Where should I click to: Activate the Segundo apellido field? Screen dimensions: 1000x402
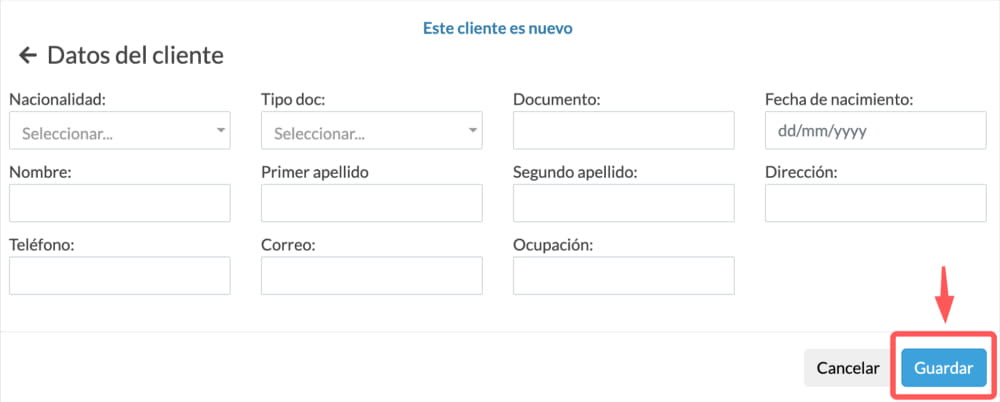[x=624, y=203]
